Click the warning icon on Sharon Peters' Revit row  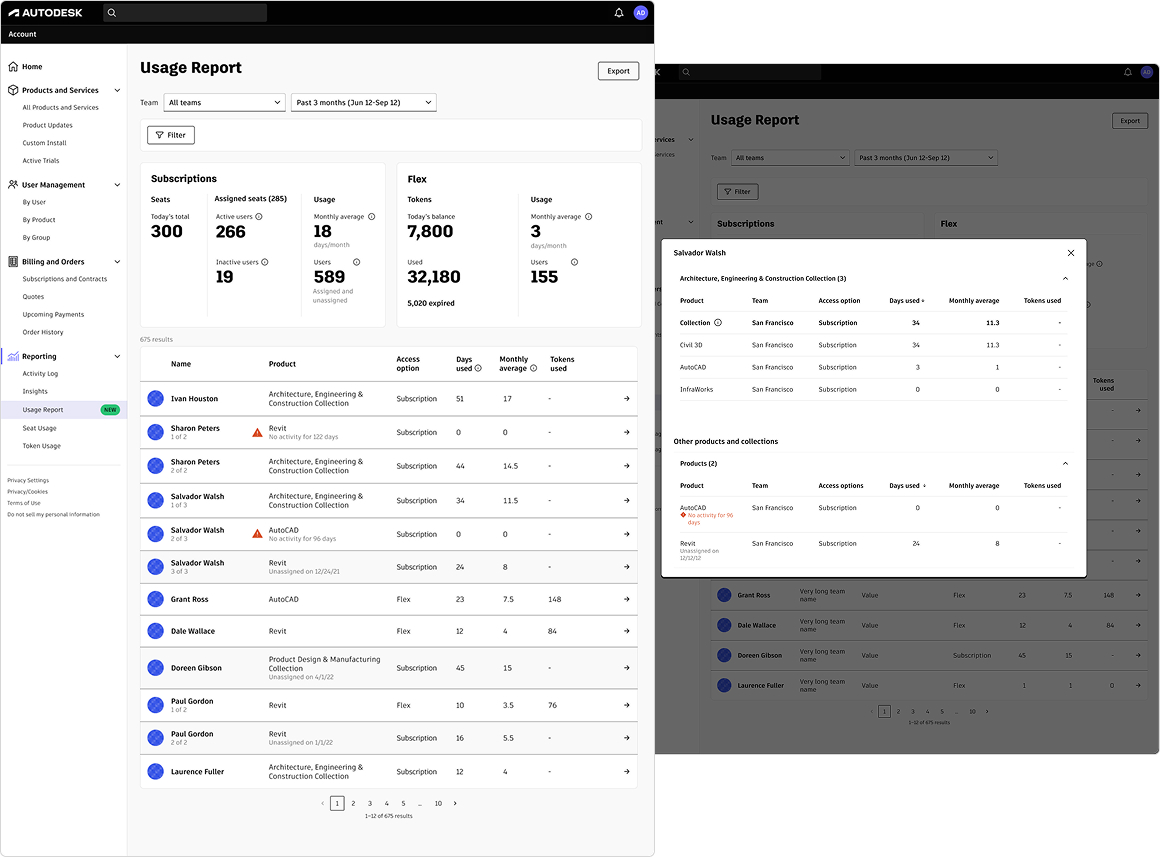coord(257,433)
